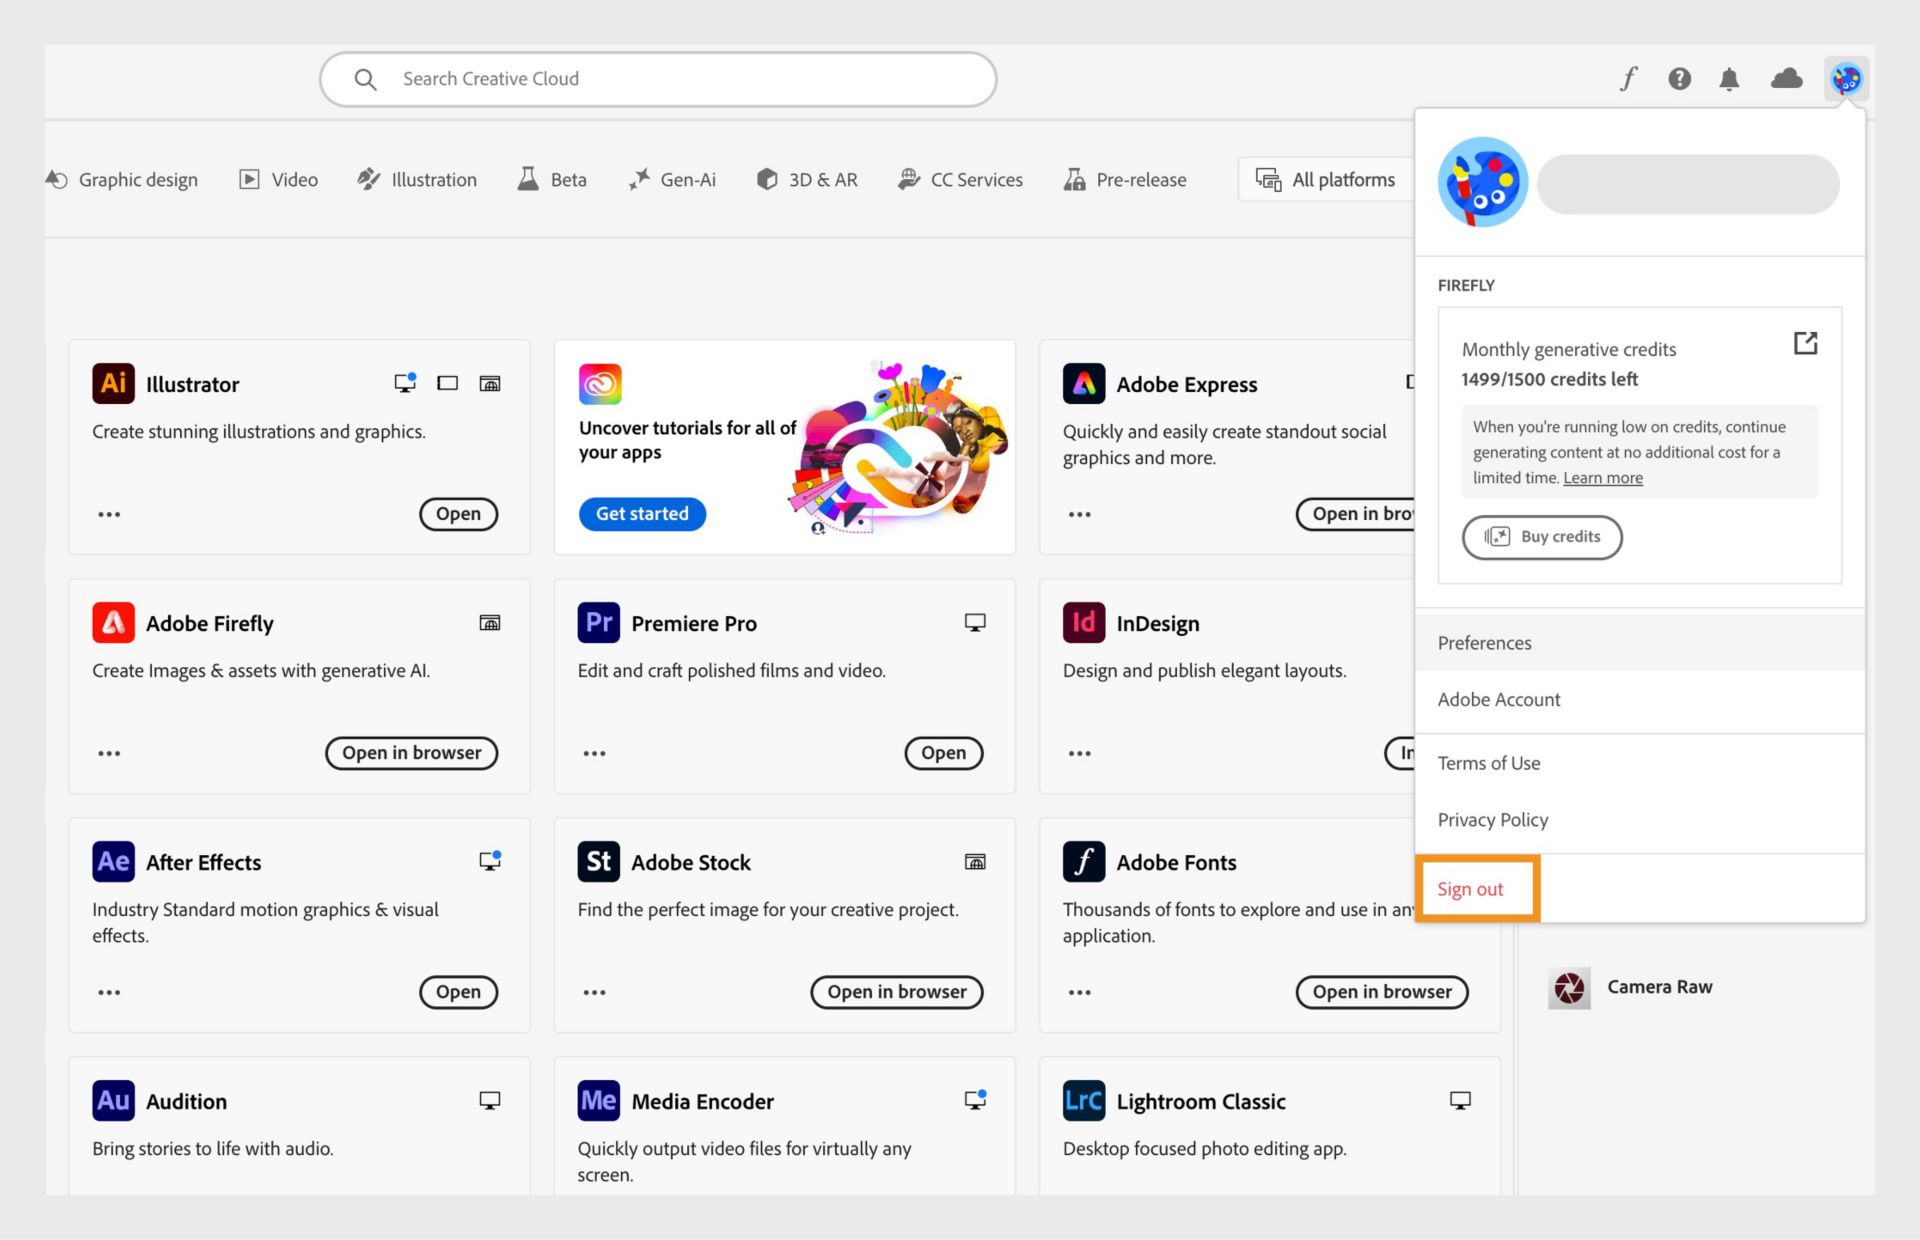
Task: Select the Gen-Ai tab
Action: (x=679, y=178)
